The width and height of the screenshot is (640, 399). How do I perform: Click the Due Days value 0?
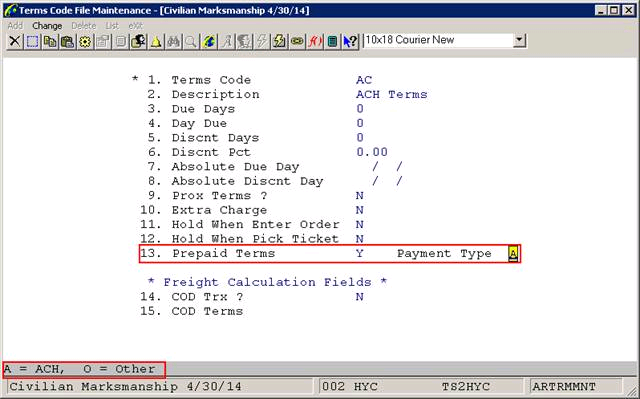tap(360, 109)
